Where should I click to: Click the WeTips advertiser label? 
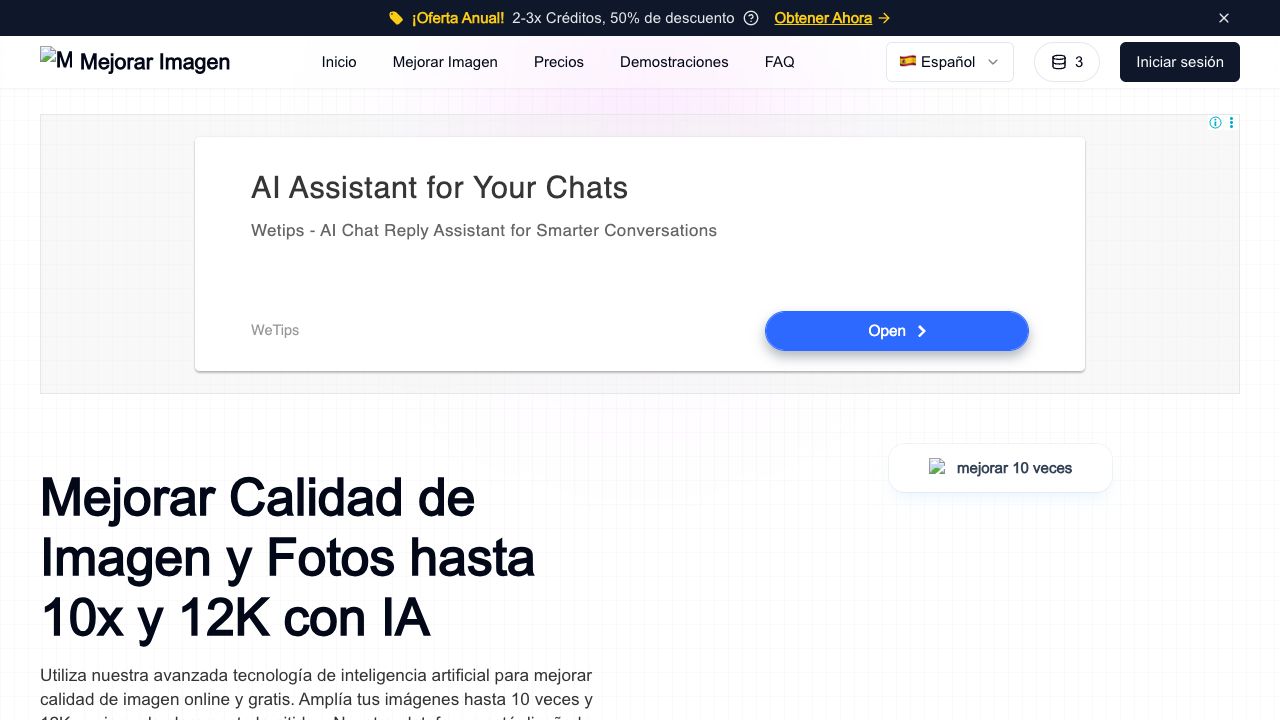275,330
